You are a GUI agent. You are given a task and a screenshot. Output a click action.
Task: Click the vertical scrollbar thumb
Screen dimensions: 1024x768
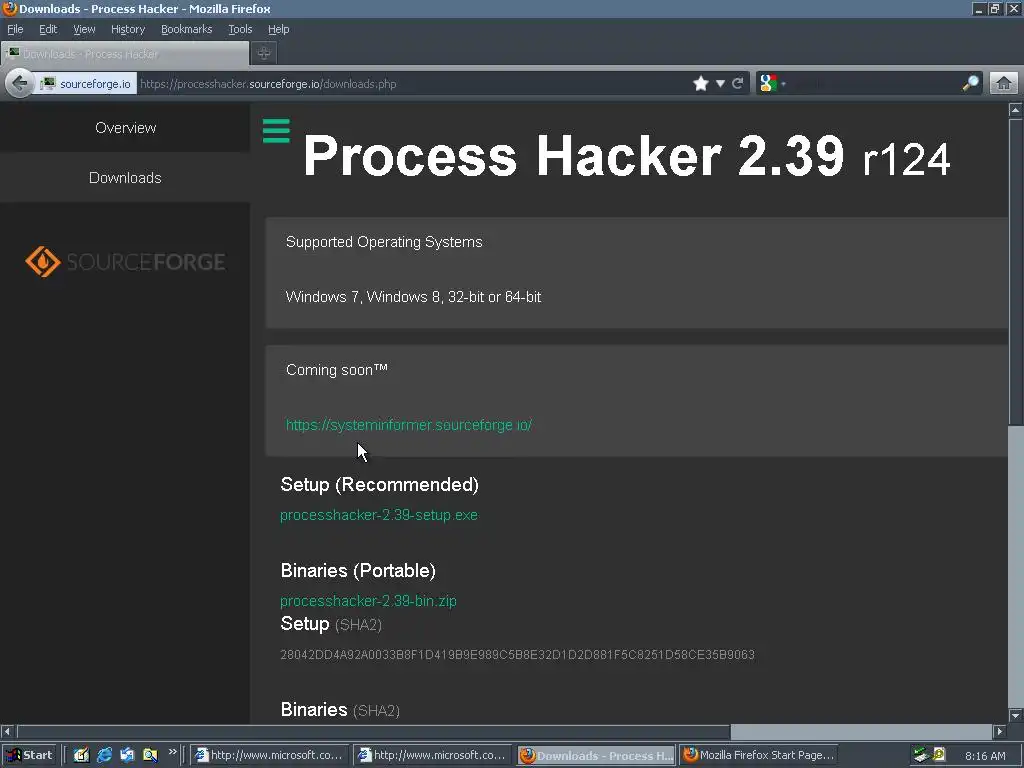tap(1015, 271)
